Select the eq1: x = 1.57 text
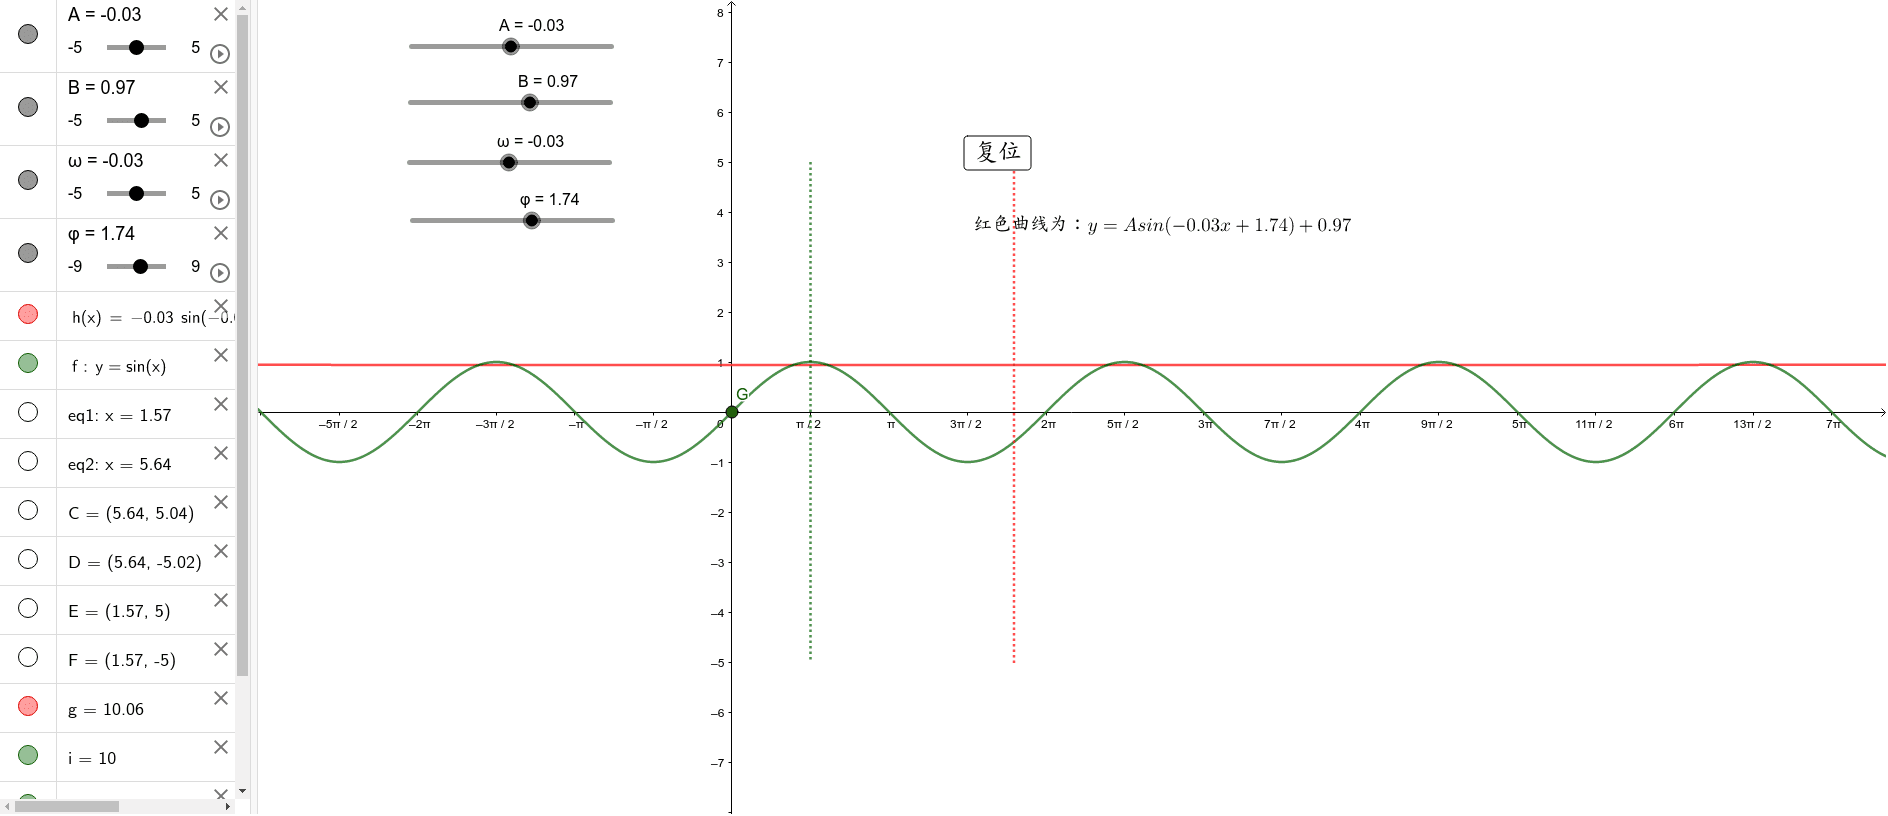 coord(120,415)
